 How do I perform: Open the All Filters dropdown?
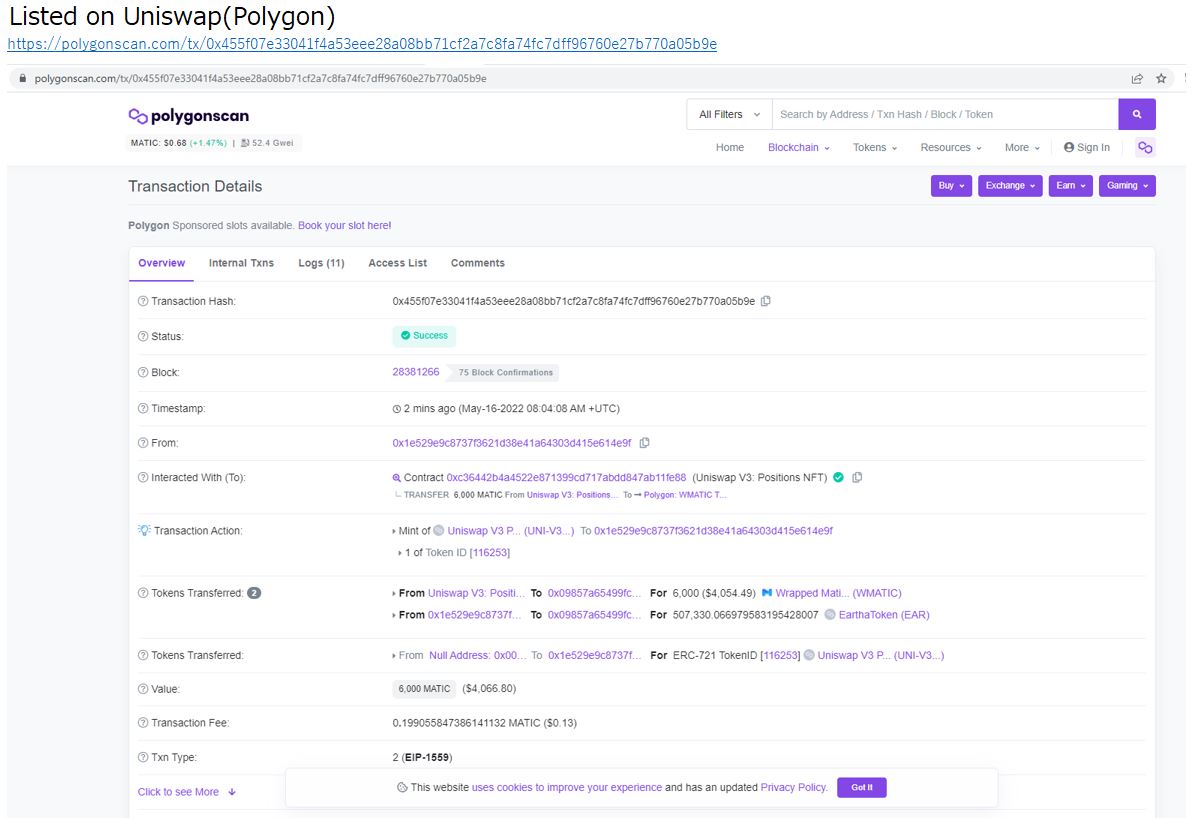pos(729,114)
